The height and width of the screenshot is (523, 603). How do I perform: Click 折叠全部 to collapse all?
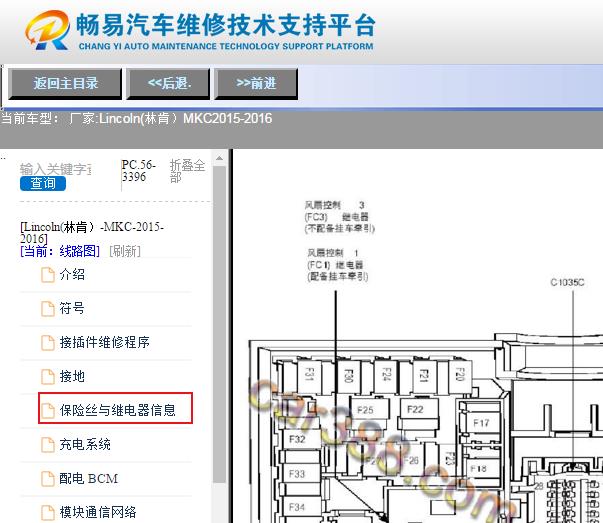[x=187, y=171]
